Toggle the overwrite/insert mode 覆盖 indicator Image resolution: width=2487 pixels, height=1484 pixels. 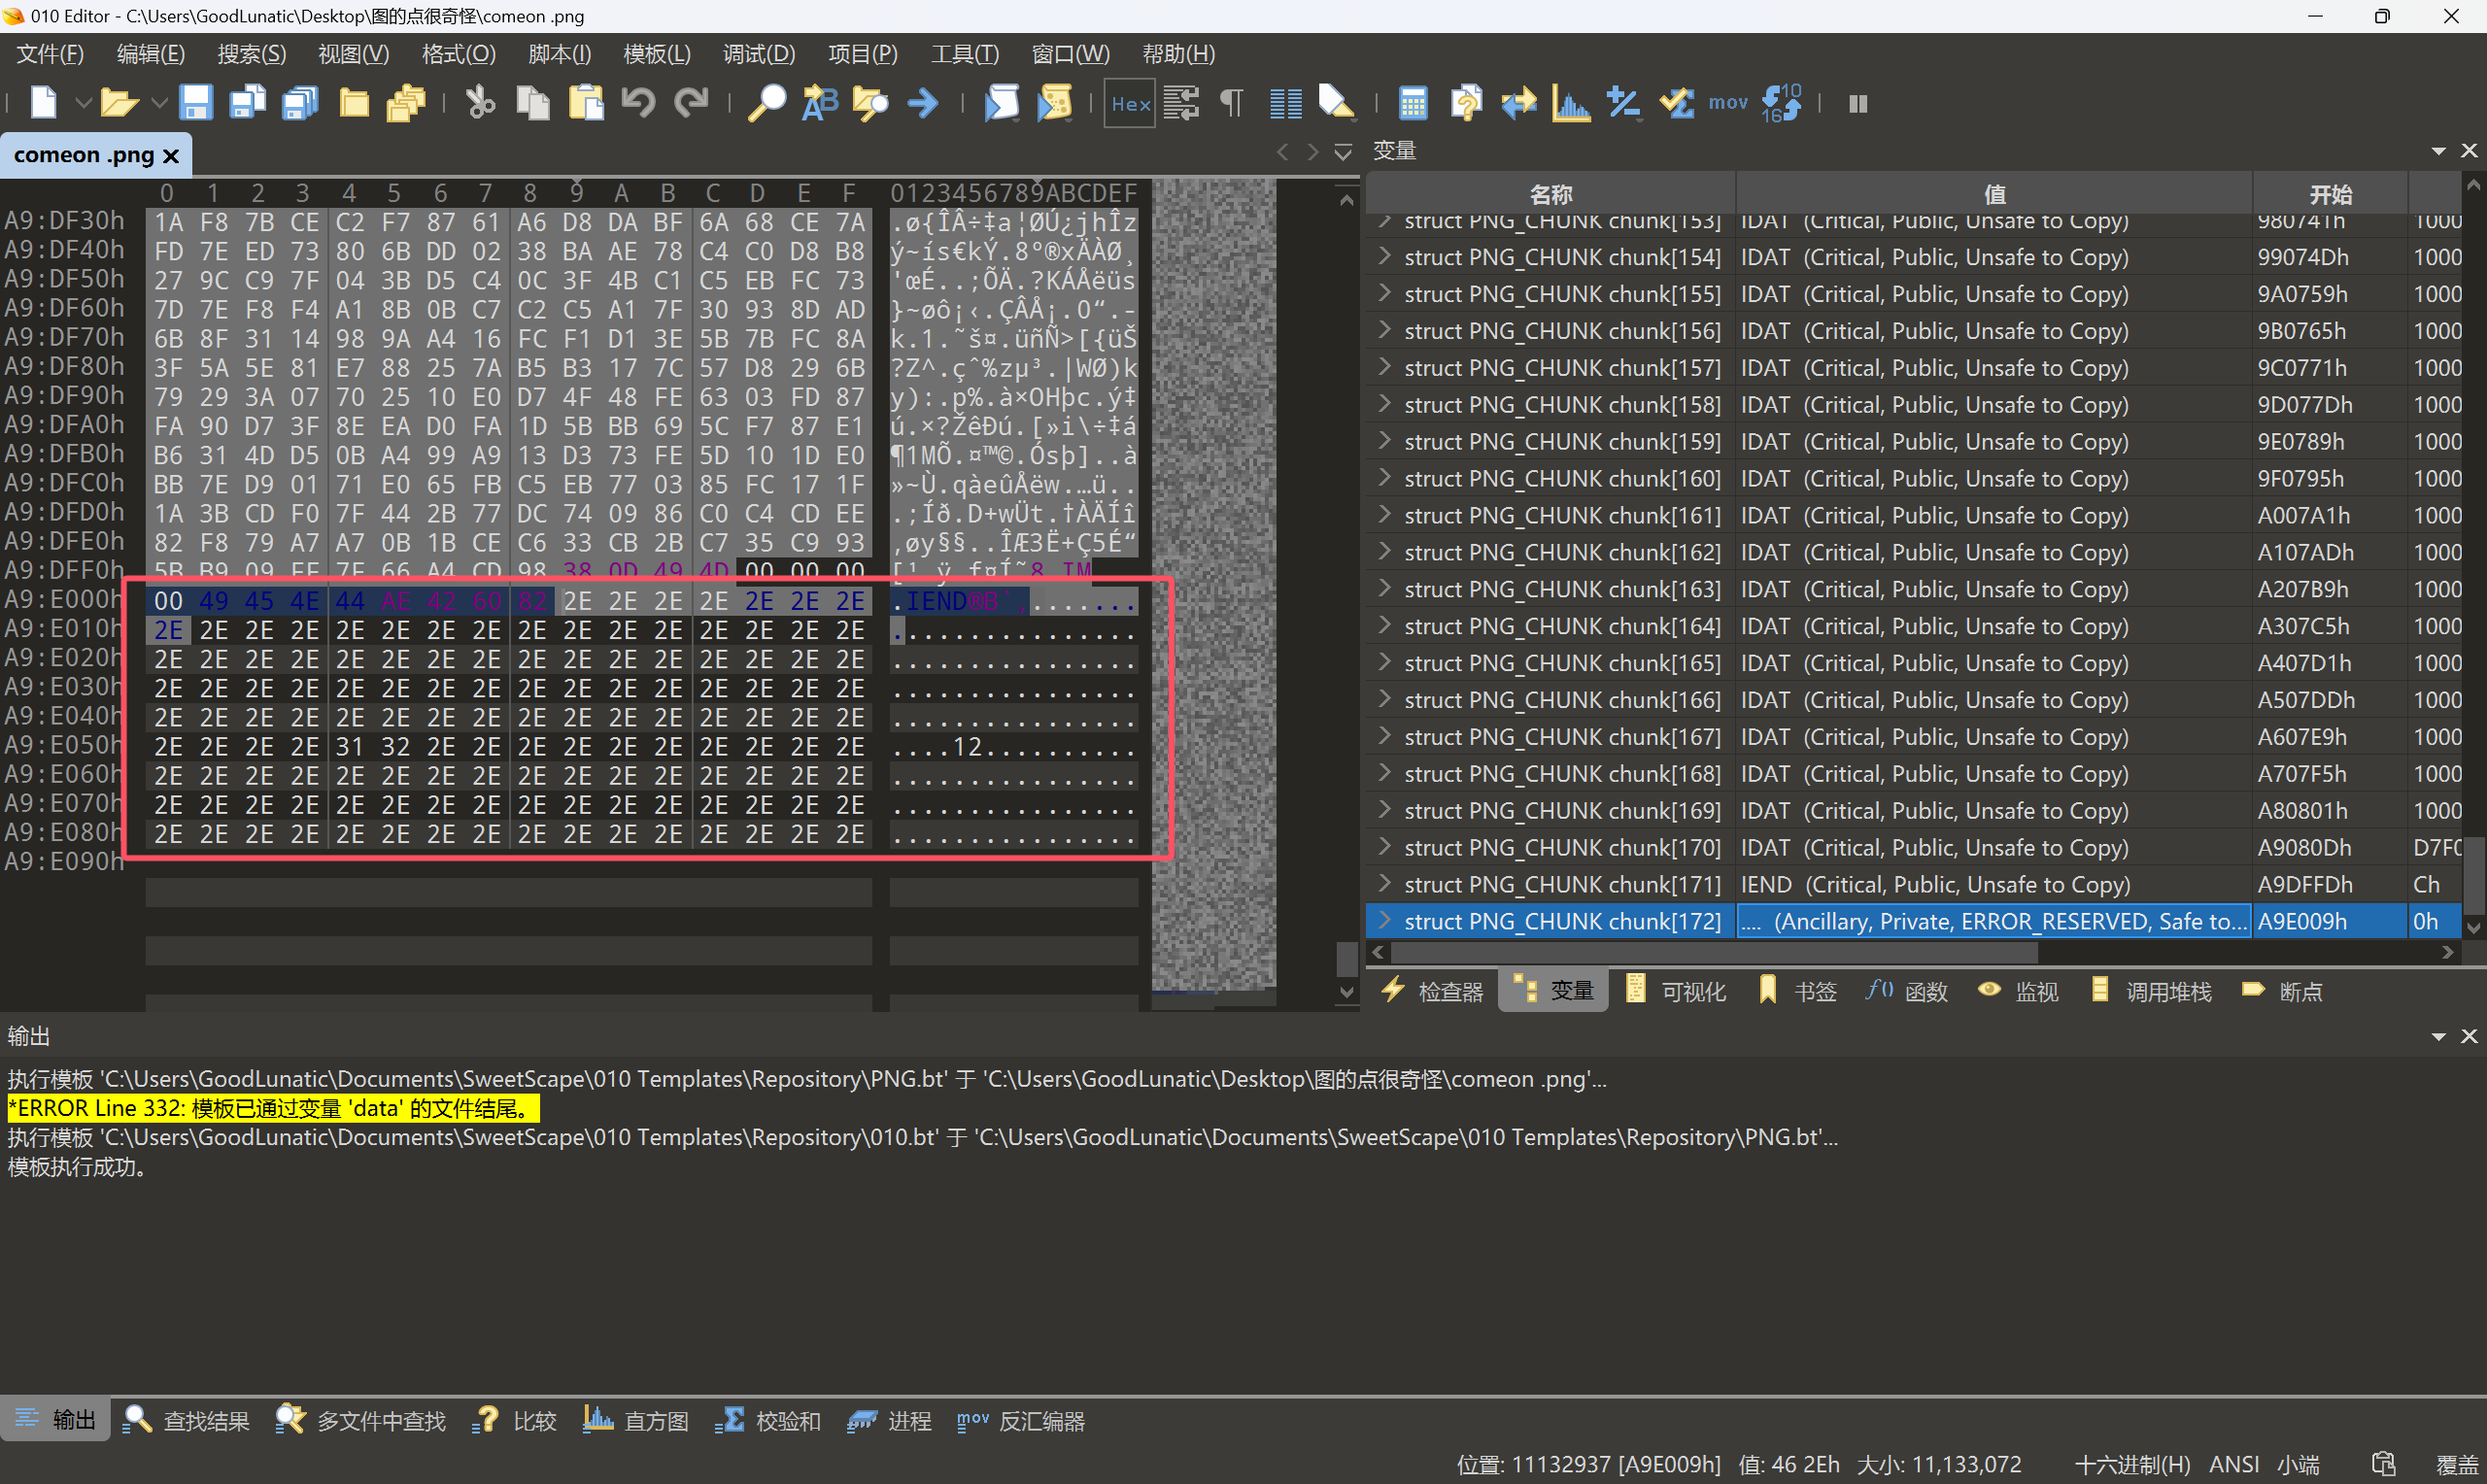coord(2457,1464)
